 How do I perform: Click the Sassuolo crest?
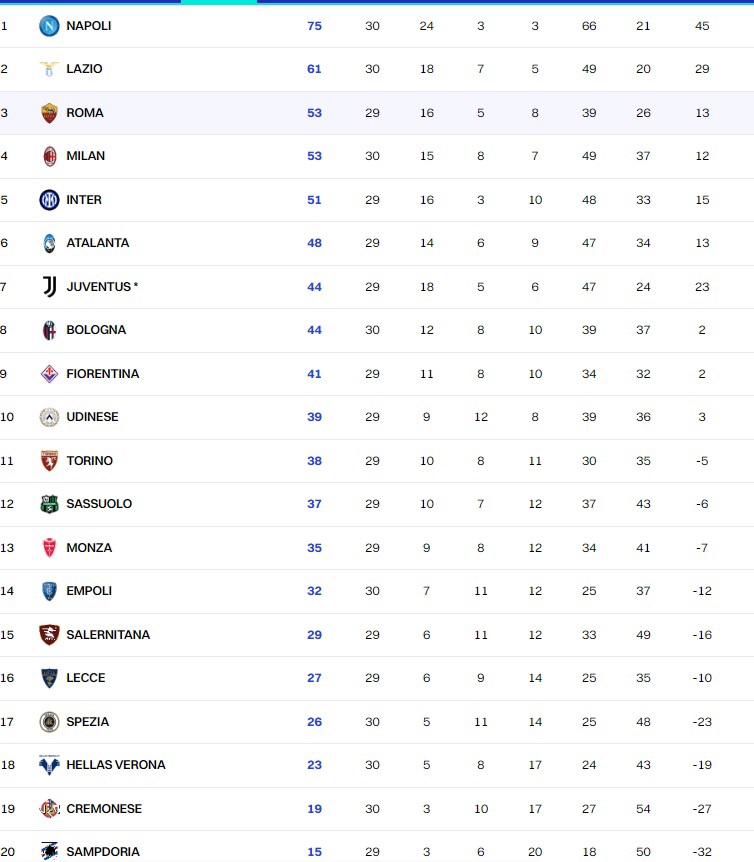coord(49,504)
